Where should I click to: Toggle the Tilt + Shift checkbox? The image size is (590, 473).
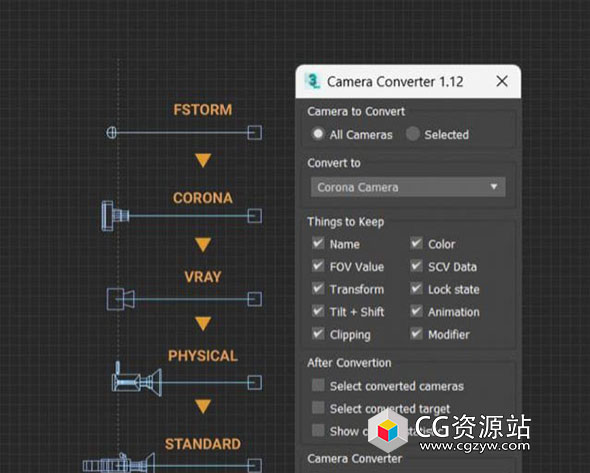(x=318, y=311)
